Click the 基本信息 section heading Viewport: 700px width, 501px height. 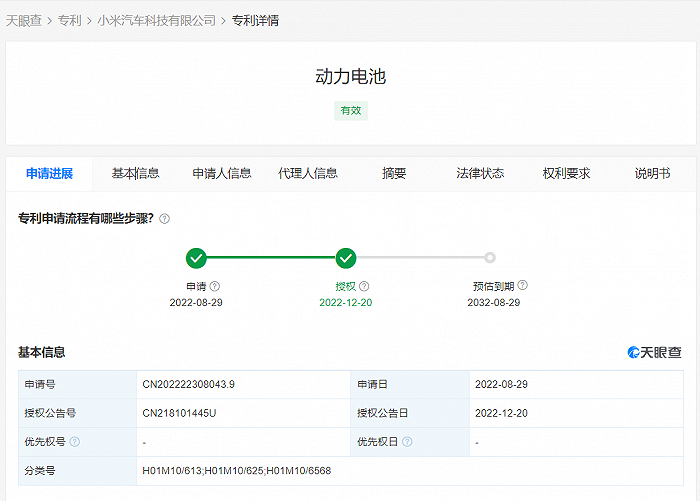(42, 352)
